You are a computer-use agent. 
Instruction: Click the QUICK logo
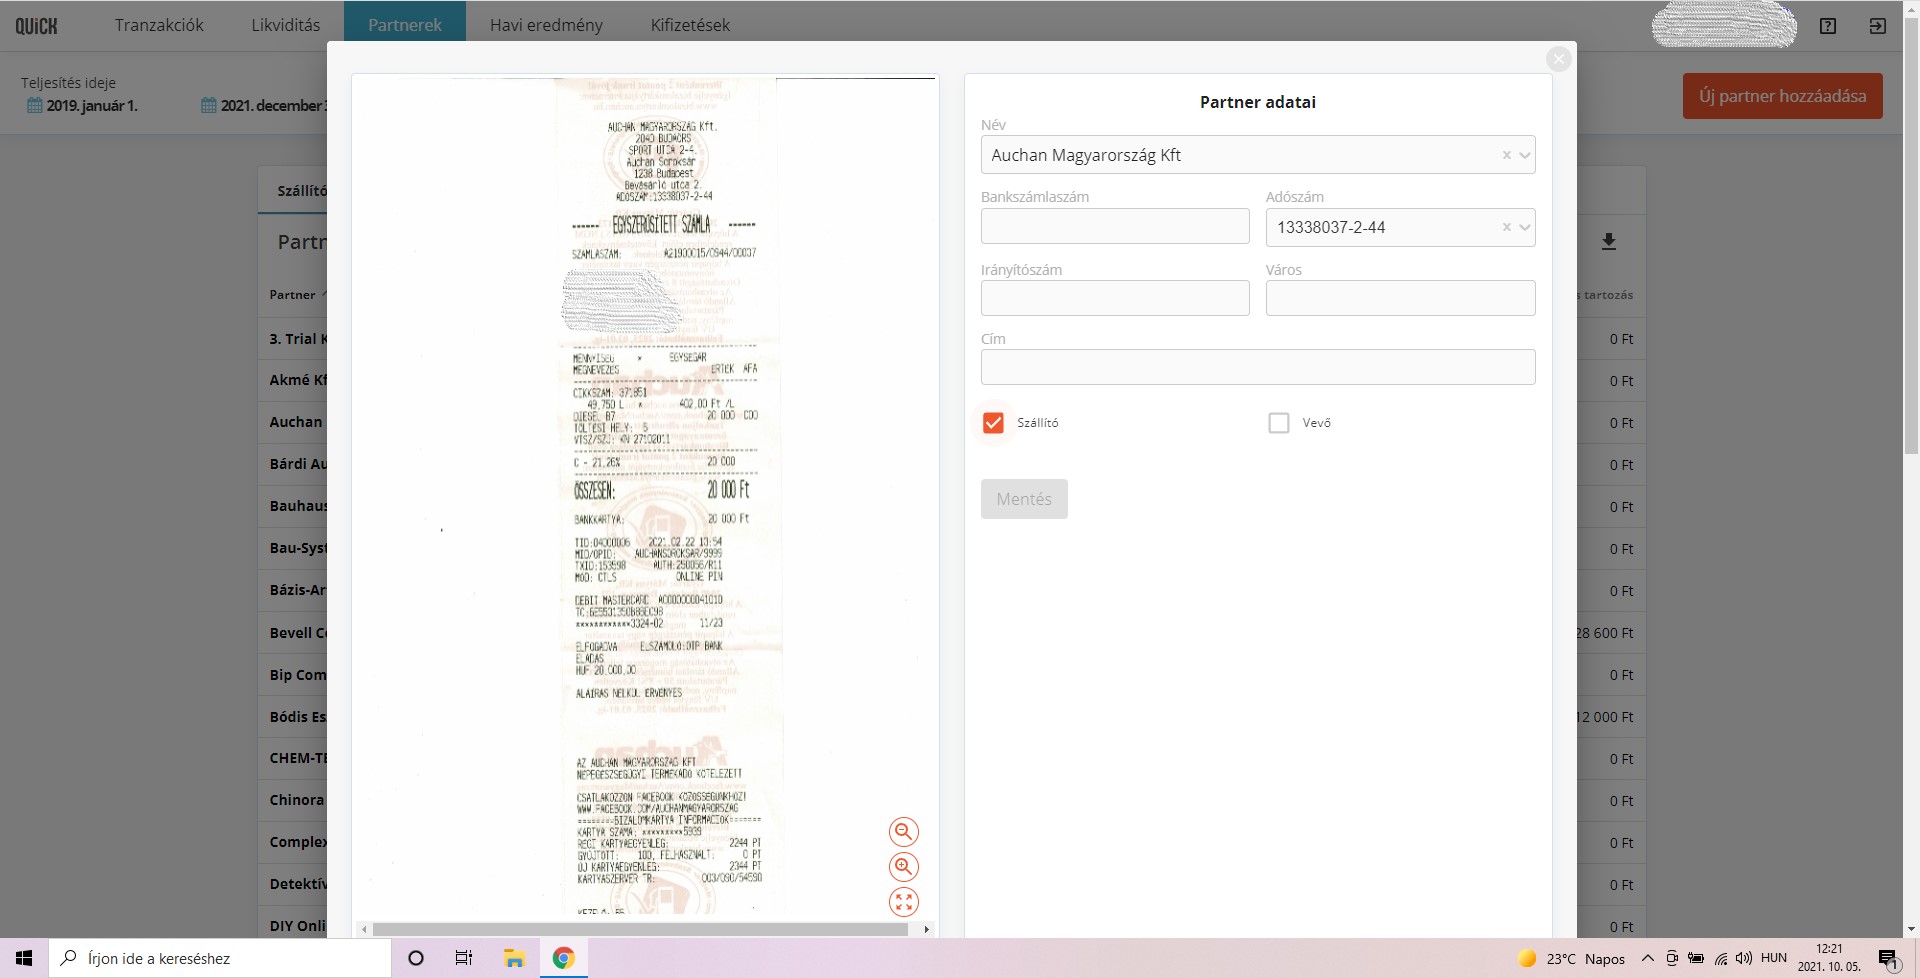point(36,26)
